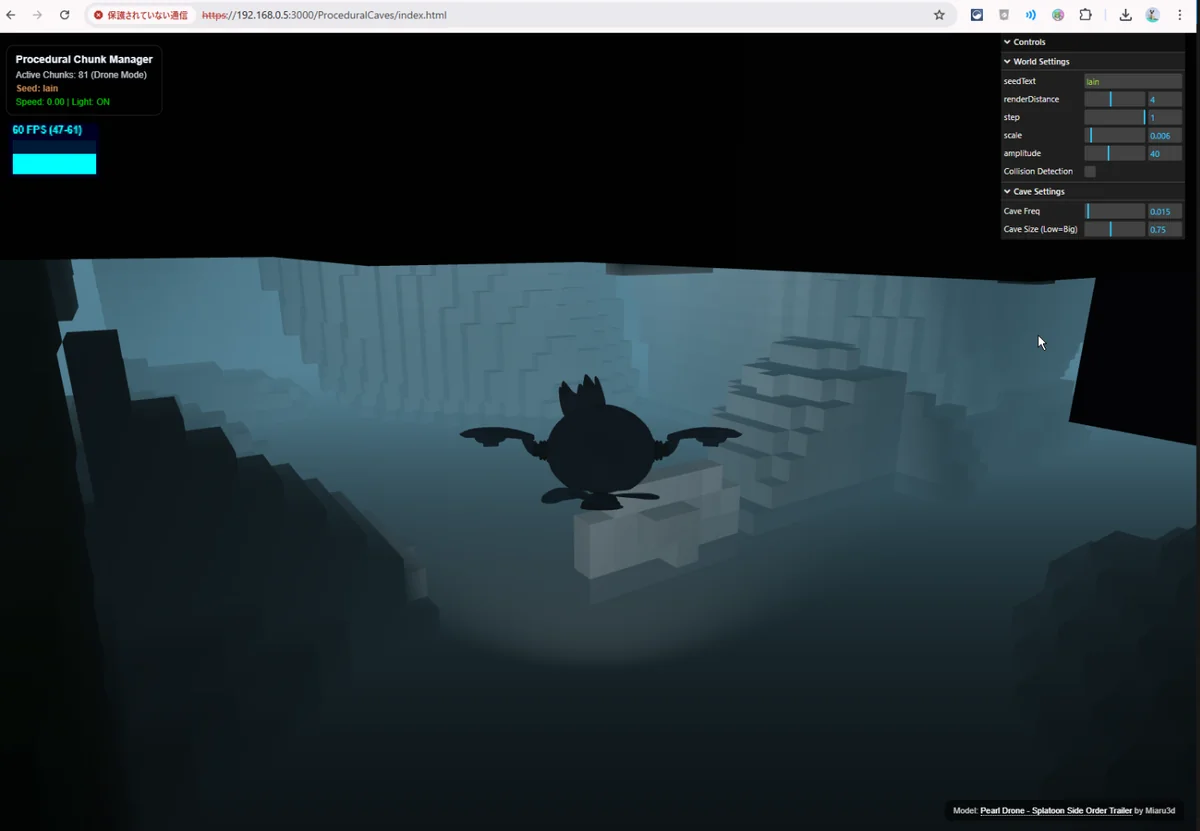Click the browser back arrow
The height and width of the screenshot is (831, 1200).
(x=11, y=15)
